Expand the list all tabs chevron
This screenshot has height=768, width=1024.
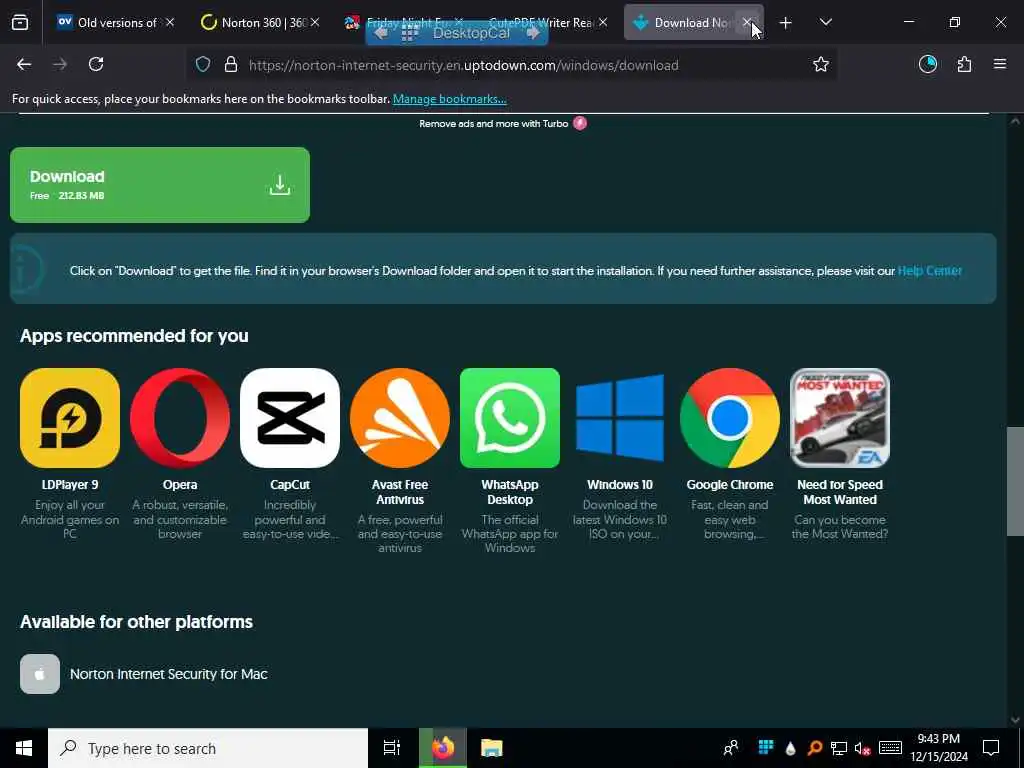(x=825, y=22)
